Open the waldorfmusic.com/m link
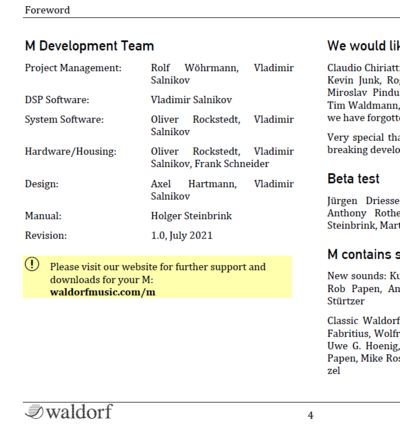 point(103,292)
